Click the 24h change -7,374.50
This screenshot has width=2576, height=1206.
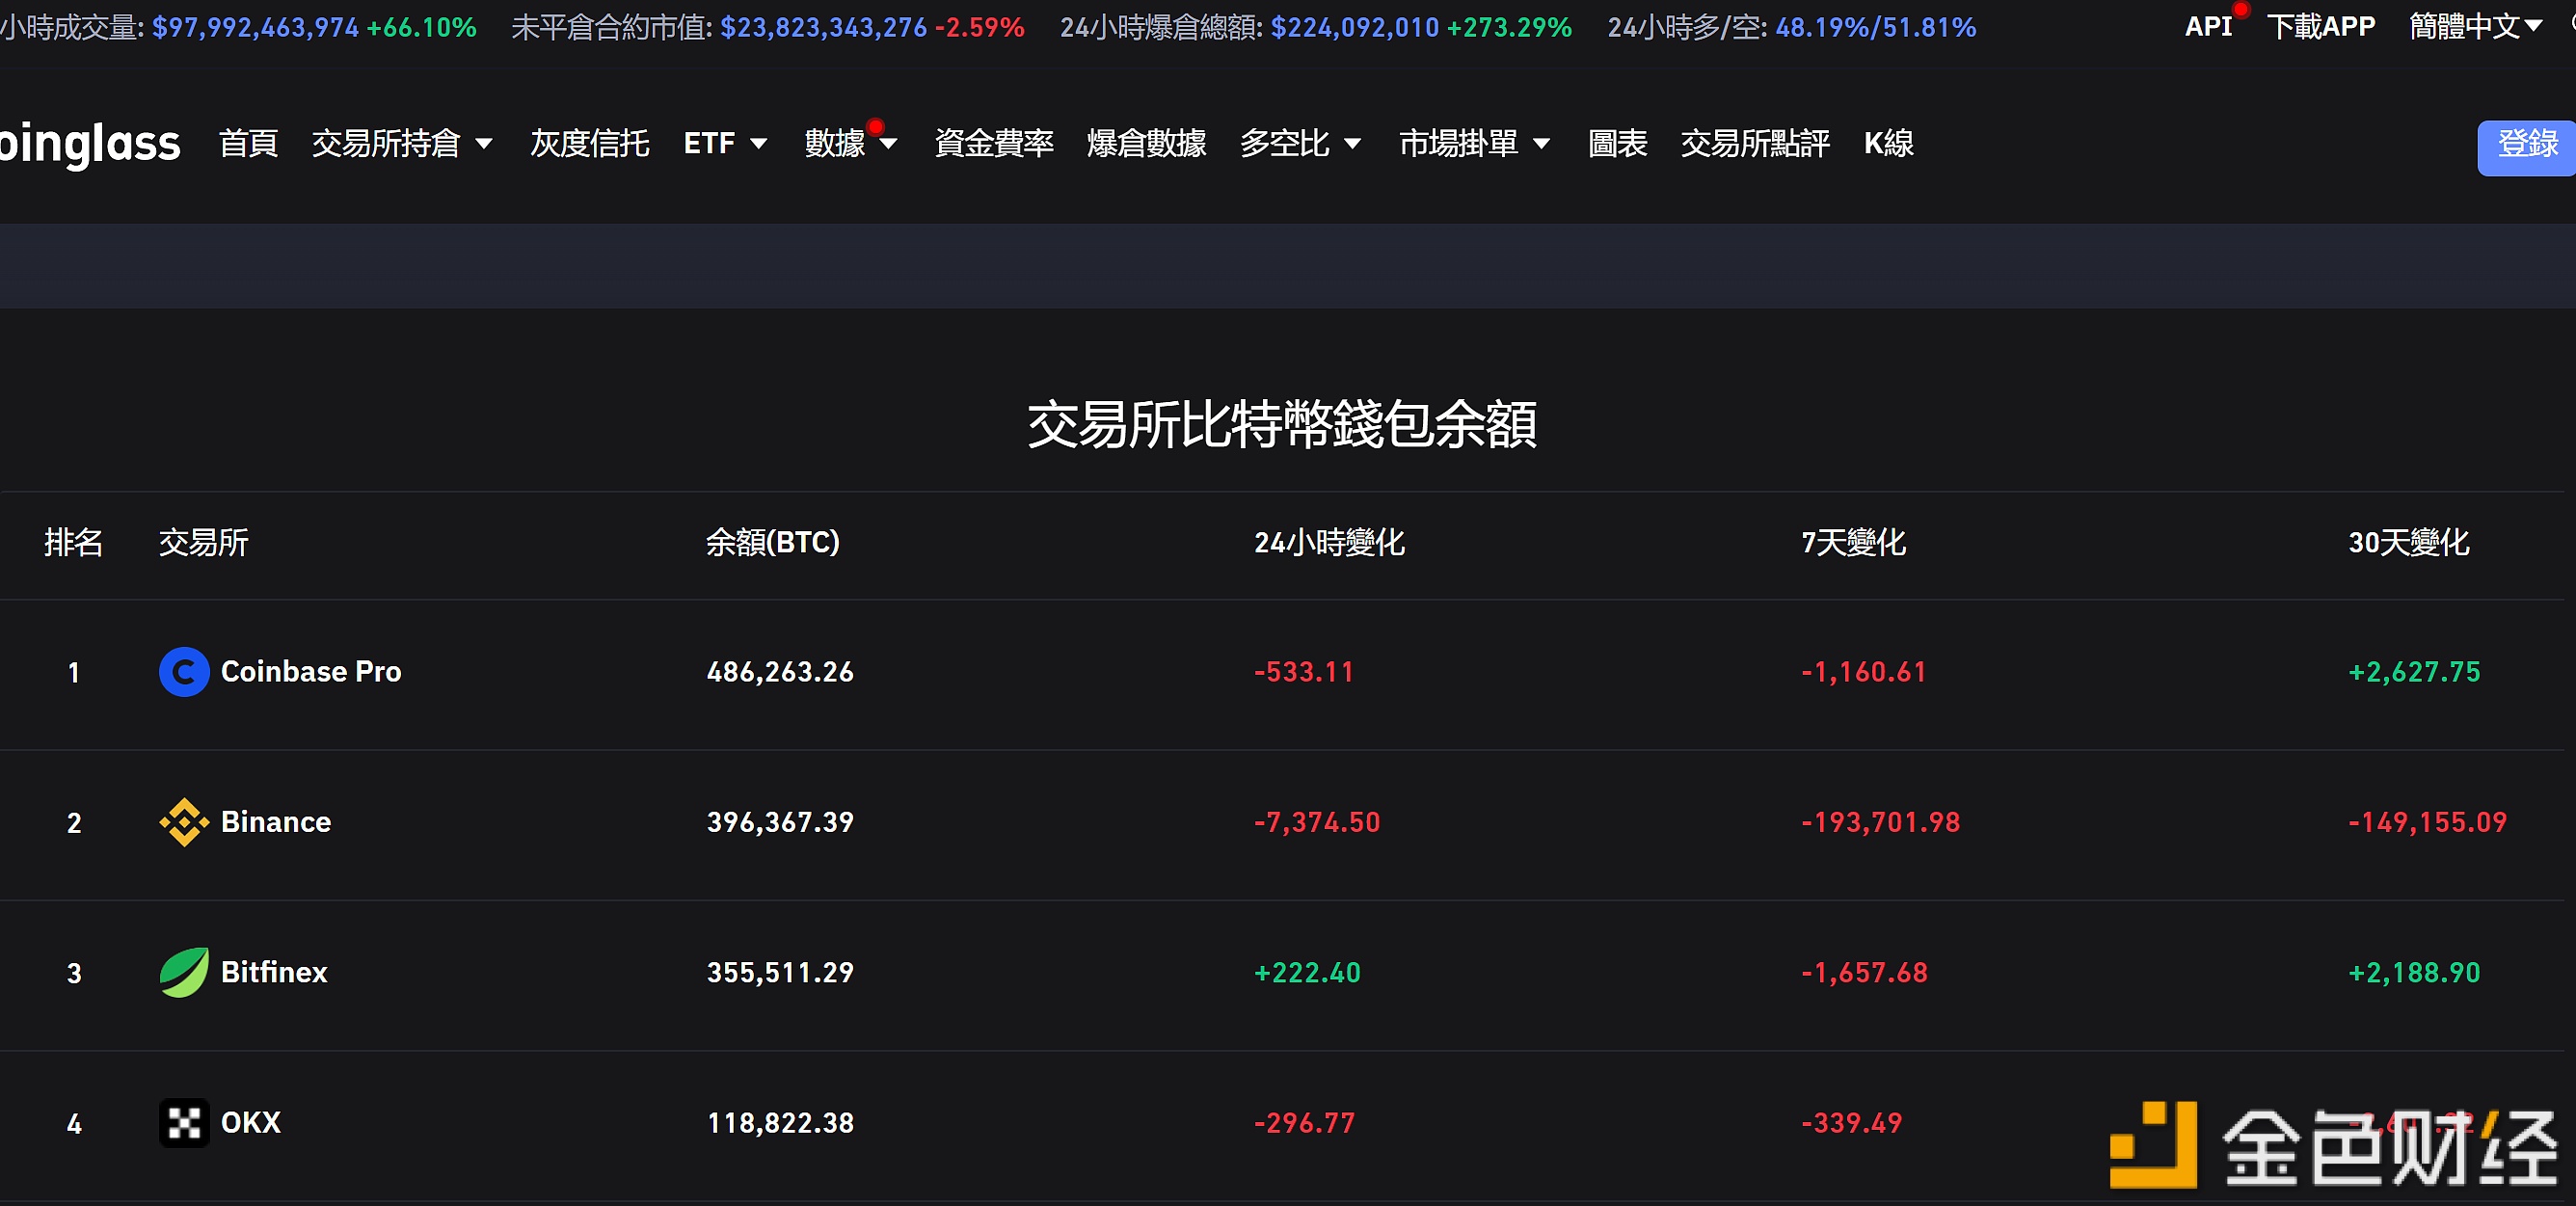(1317, 822)
